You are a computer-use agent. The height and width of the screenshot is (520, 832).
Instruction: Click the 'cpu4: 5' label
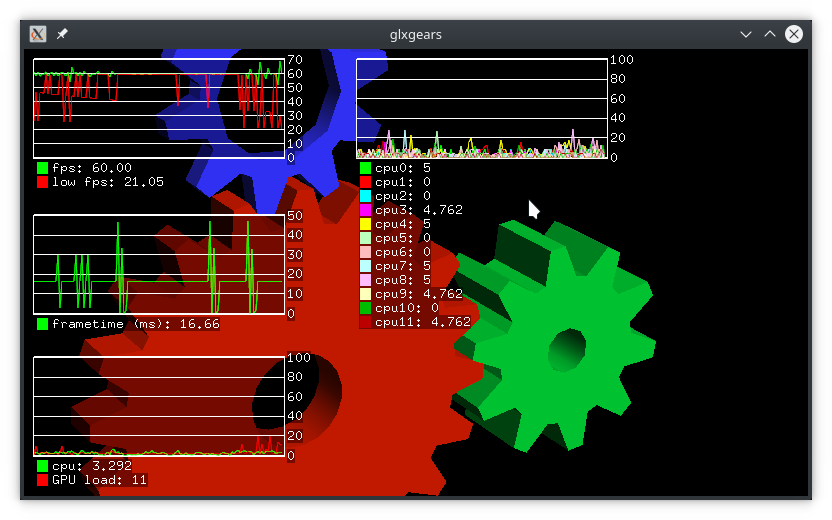click(x=403, y=224)
